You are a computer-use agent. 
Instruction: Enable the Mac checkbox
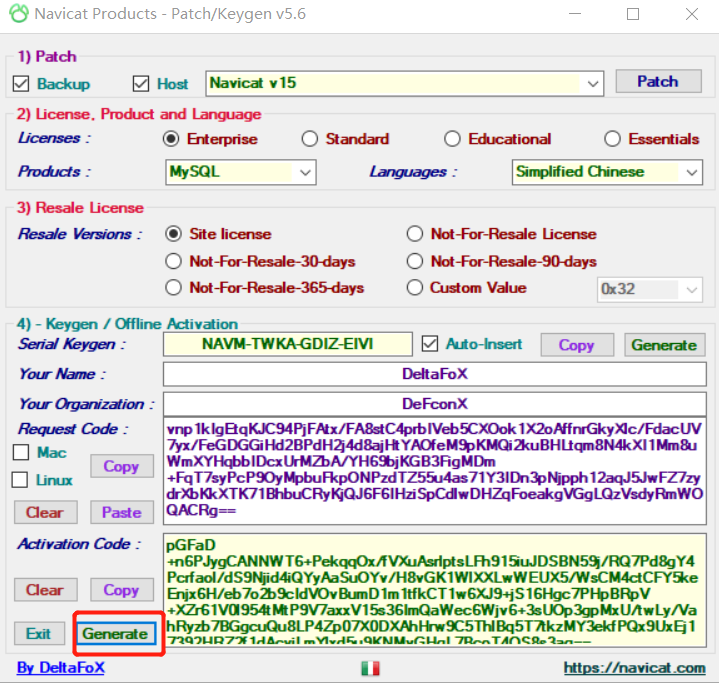click(x=21, y=452)
